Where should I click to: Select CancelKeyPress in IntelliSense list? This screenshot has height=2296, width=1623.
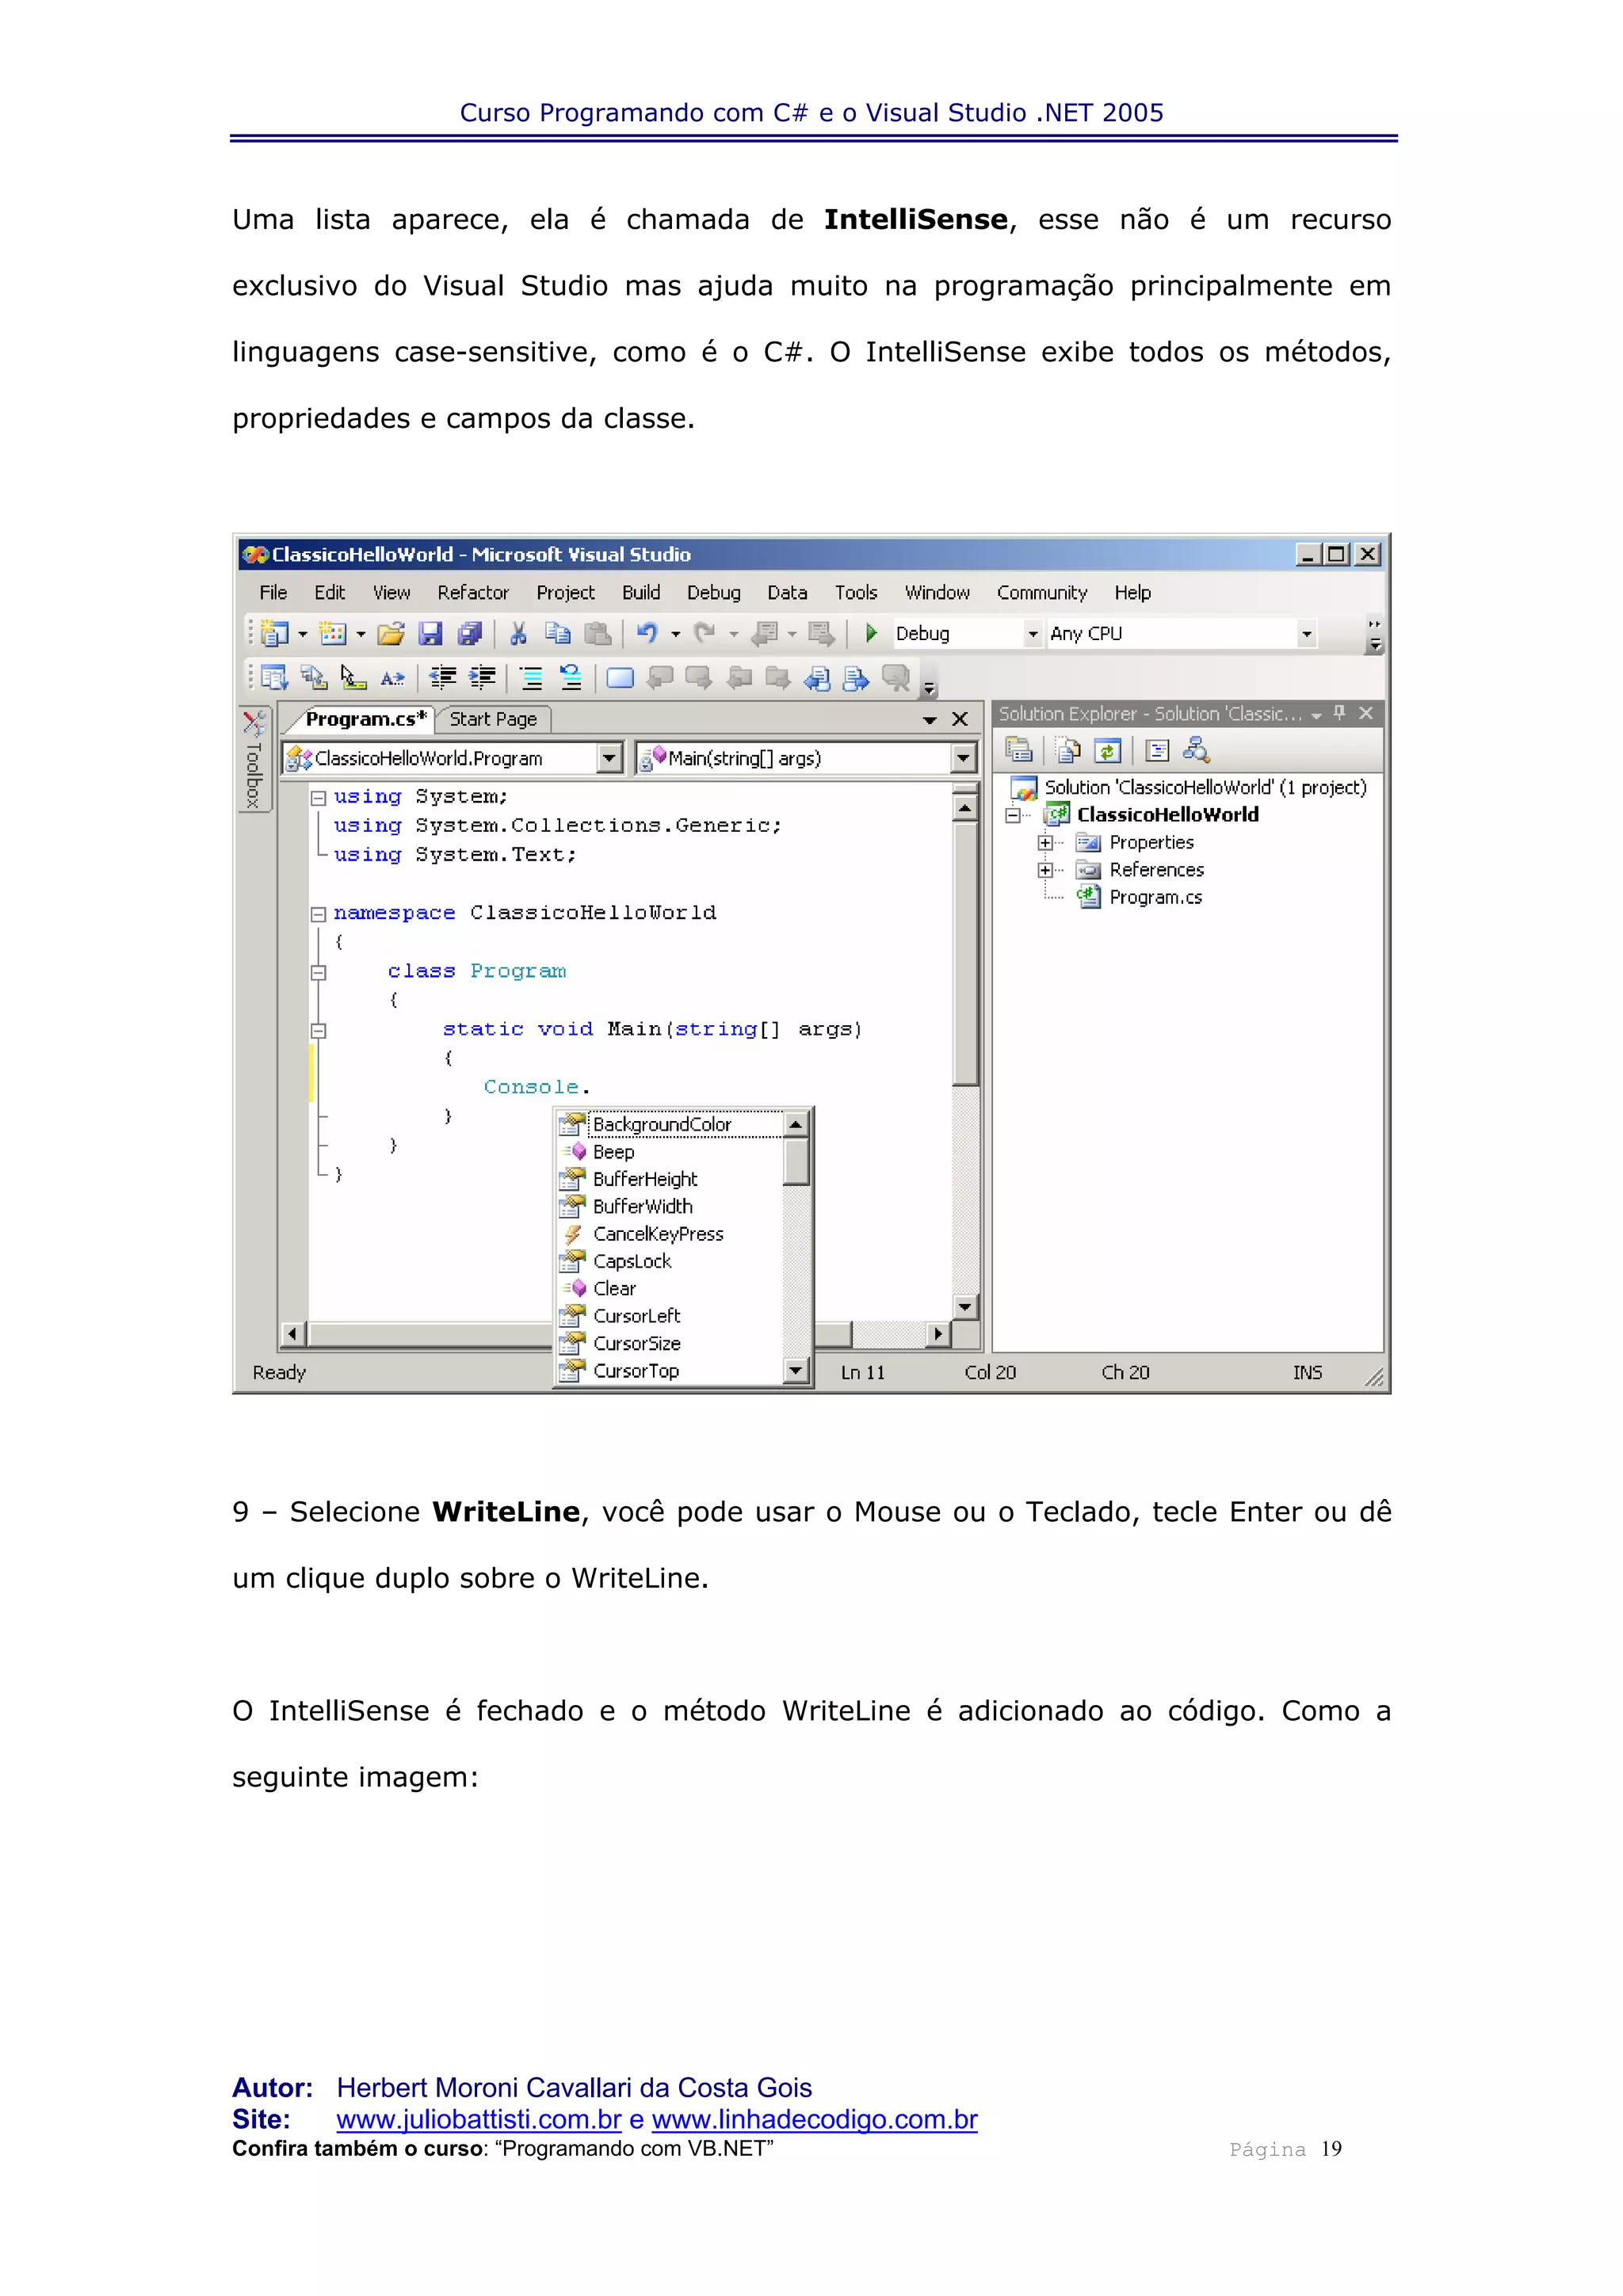point(670,1234)
